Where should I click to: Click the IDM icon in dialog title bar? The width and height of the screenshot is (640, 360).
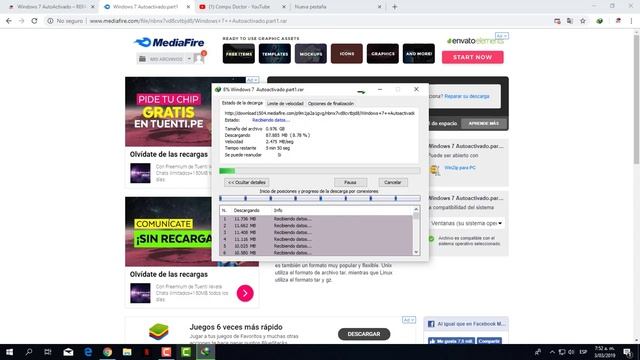(218, 89)
